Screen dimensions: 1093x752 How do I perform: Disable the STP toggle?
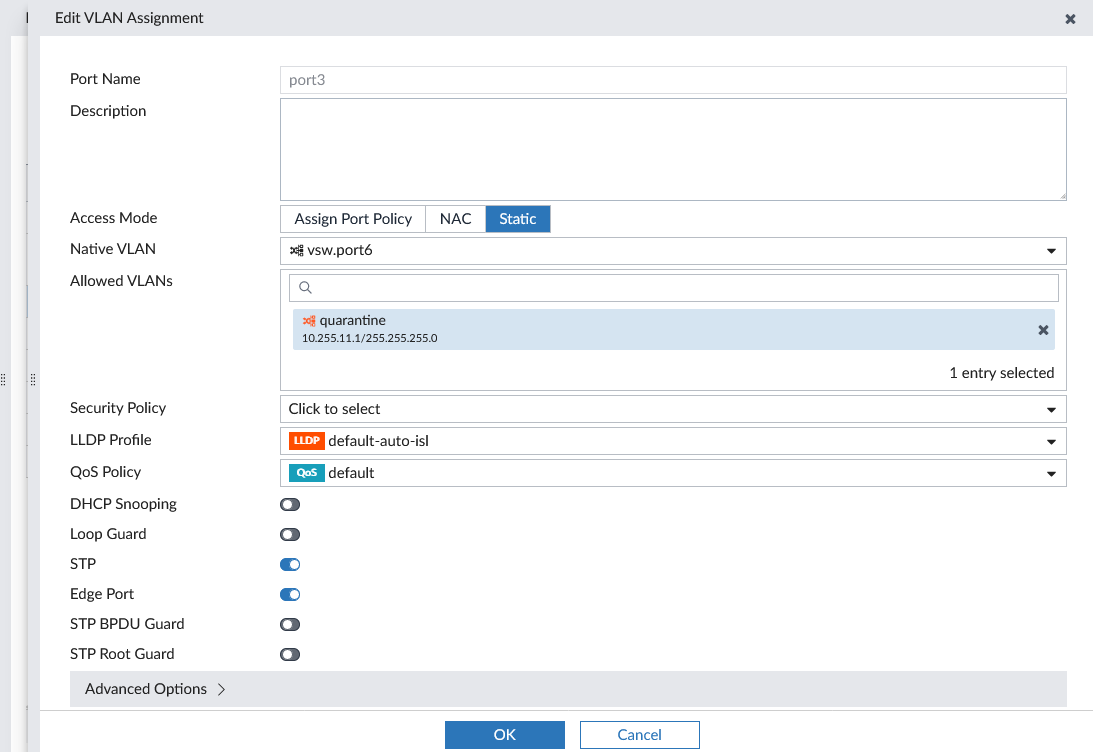coord(290,563)
